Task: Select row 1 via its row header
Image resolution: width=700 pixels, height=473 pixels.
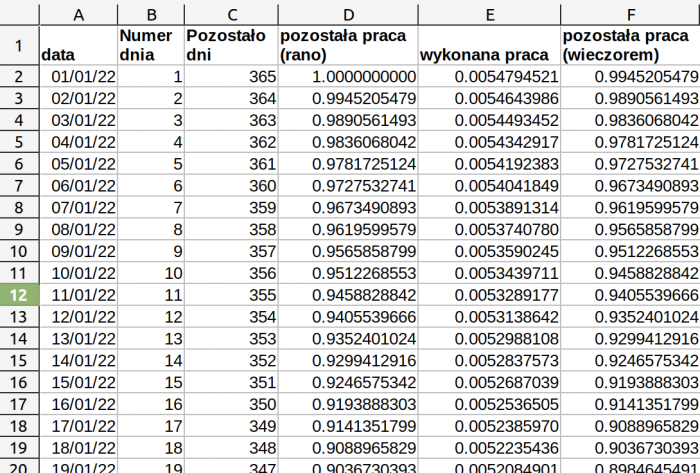Action: click(19, 45)
